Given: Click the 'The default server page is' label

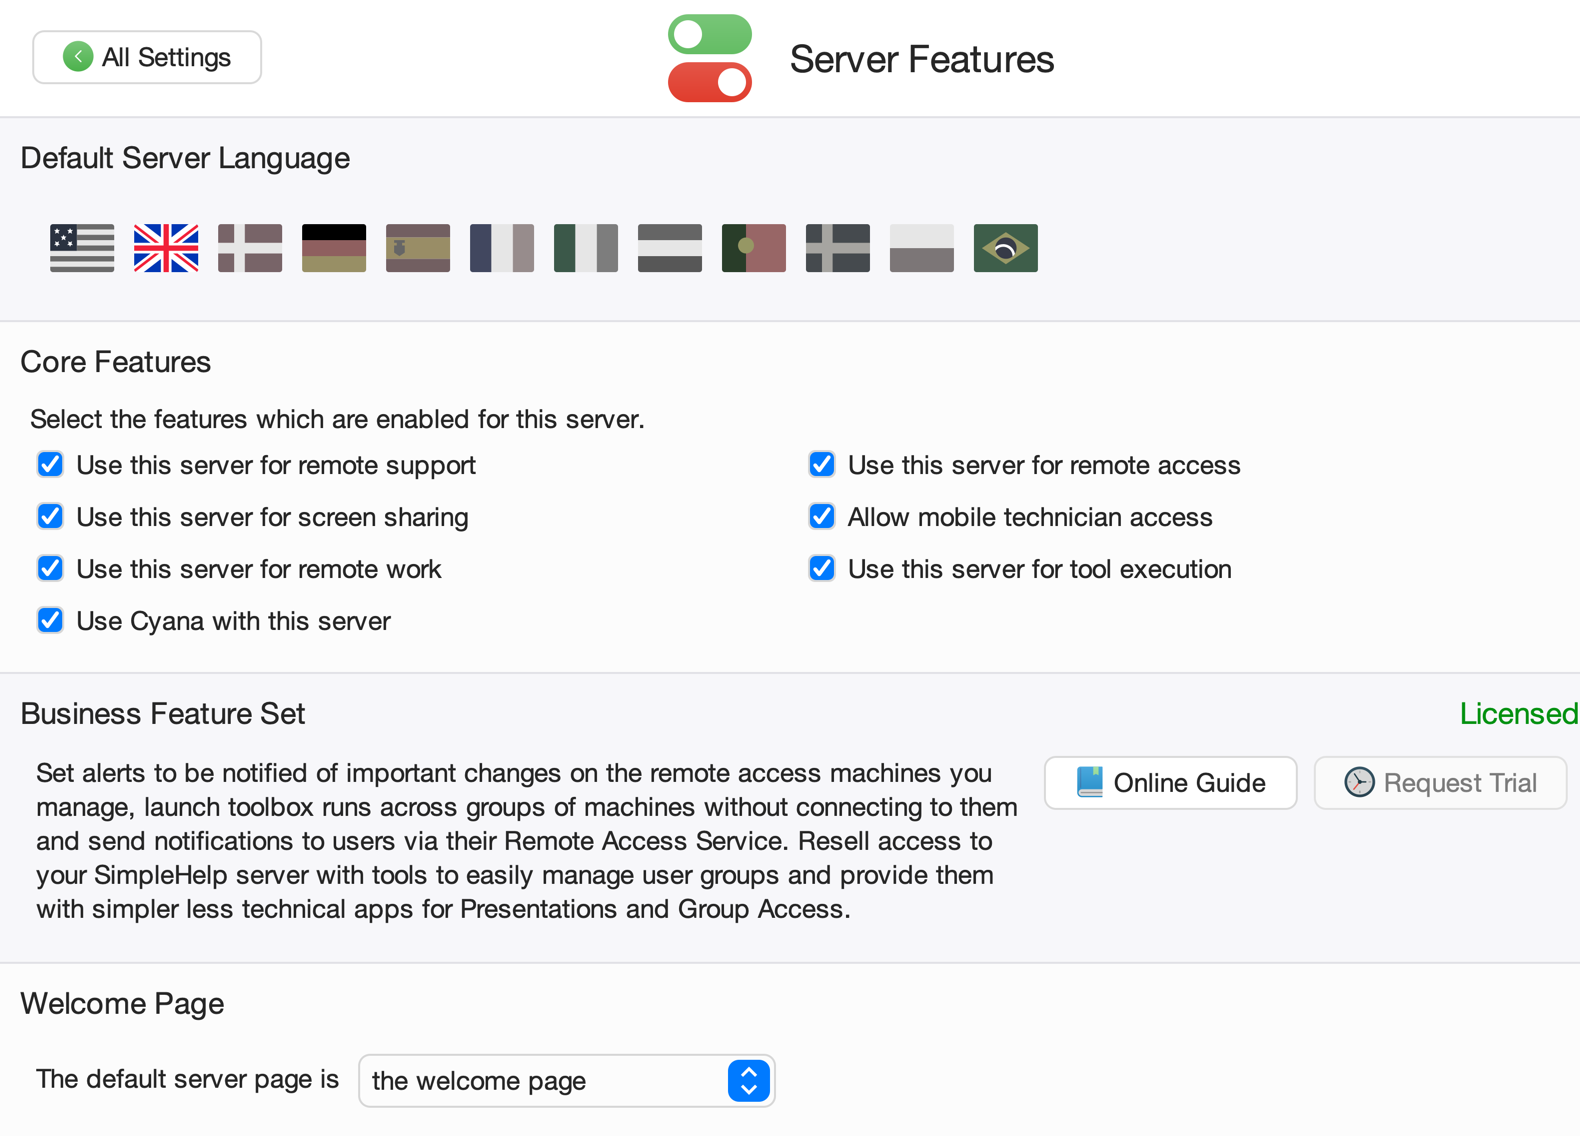Looking at the screenshot, I should coord(188,1080).
